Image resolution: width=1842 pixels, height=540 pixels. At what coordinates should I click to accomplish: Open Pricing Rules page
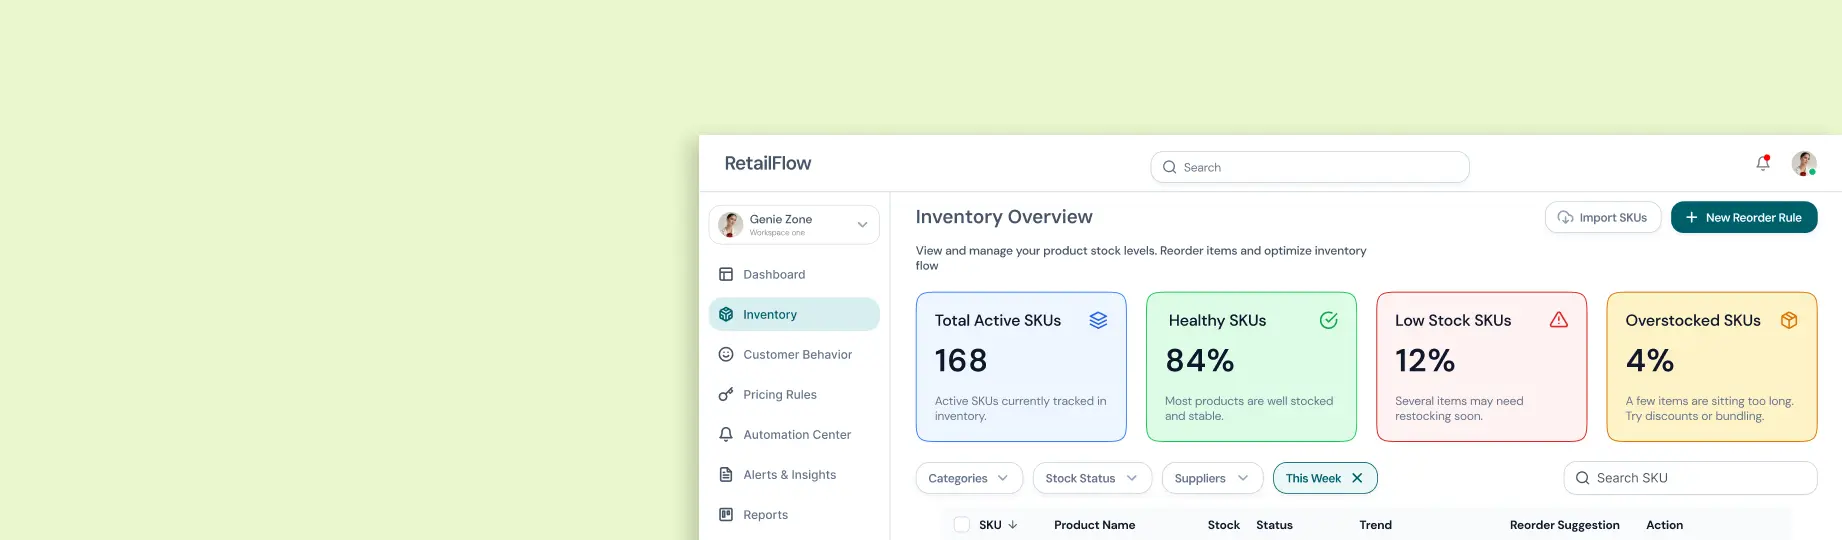coord(794,394)
